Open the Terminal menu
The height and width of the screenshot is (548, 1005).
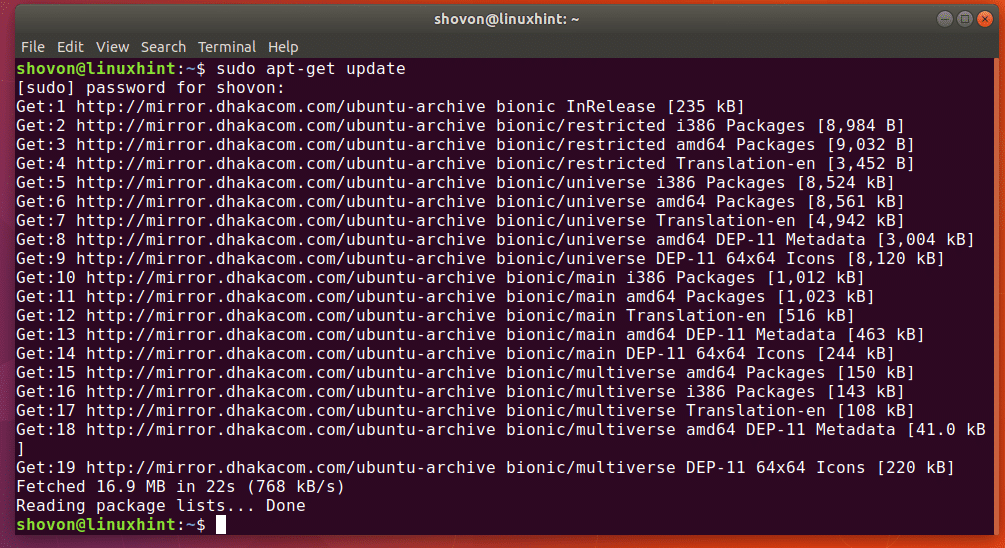tap(227, 47)
